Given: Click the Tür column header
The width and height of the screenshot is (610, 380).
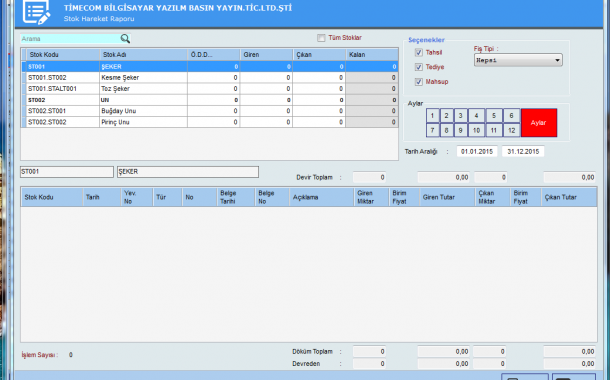Looking at the screenshot, I should click(x=167, y=197).
